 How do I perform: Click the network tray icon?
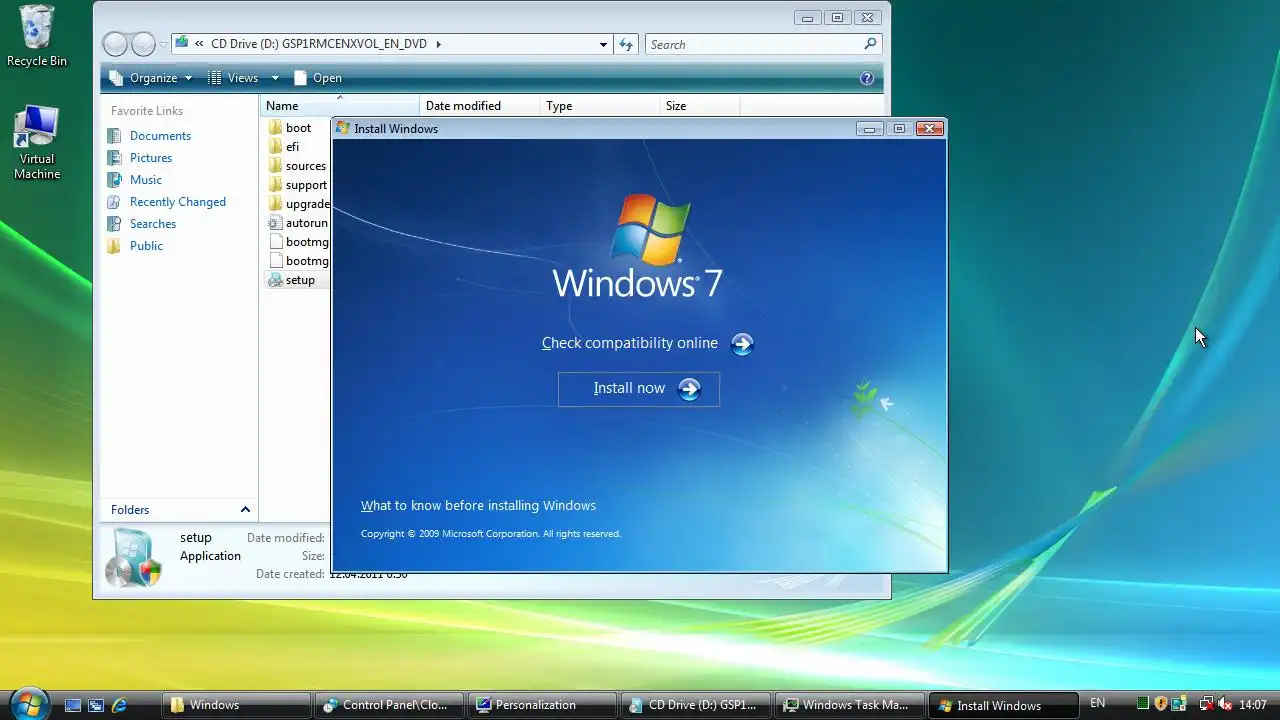[1206, 705]
